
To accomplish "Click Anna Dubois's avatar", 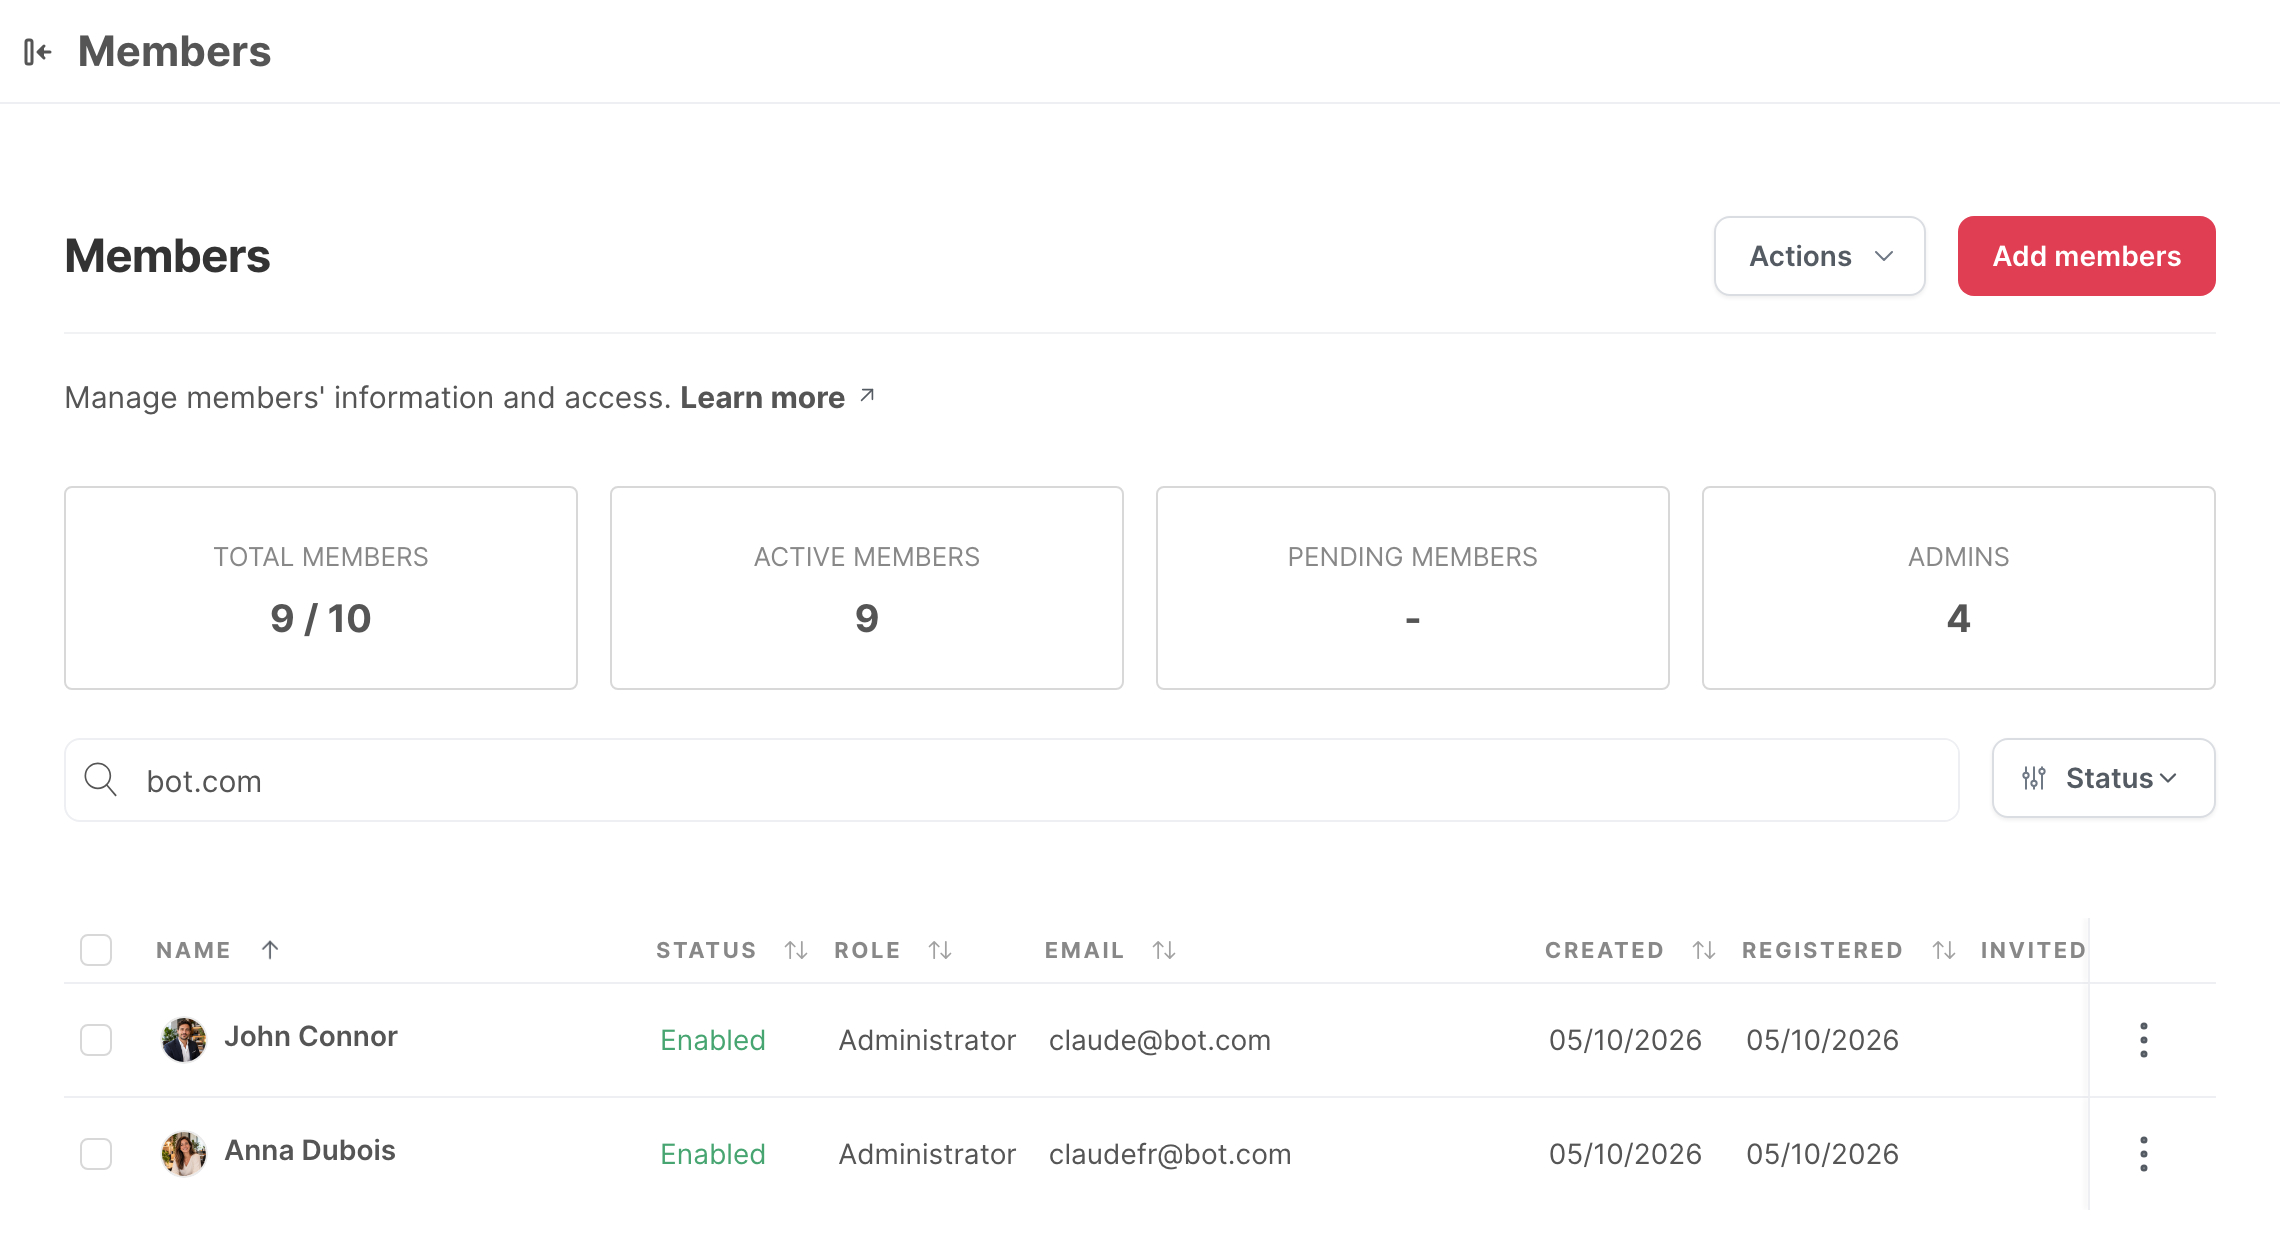I will 184,1154.
